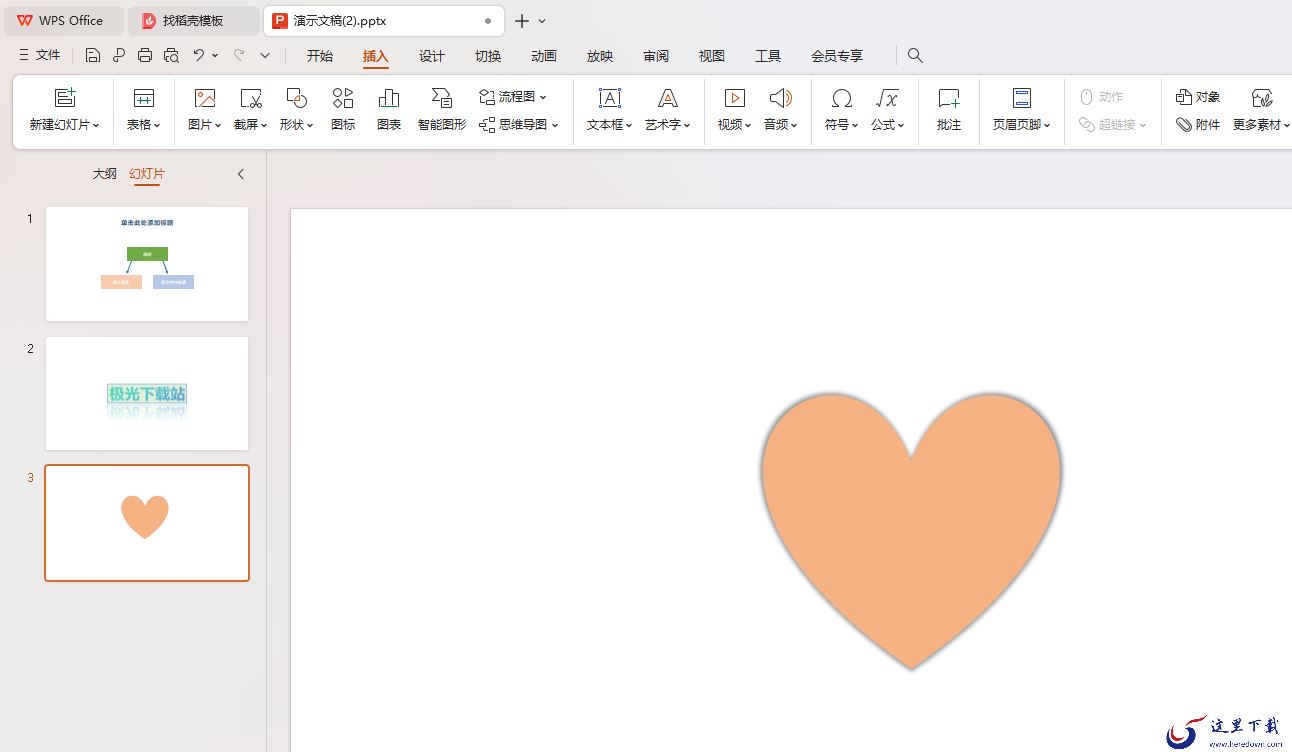Select slide 3 thumbnail with heart

147,523
